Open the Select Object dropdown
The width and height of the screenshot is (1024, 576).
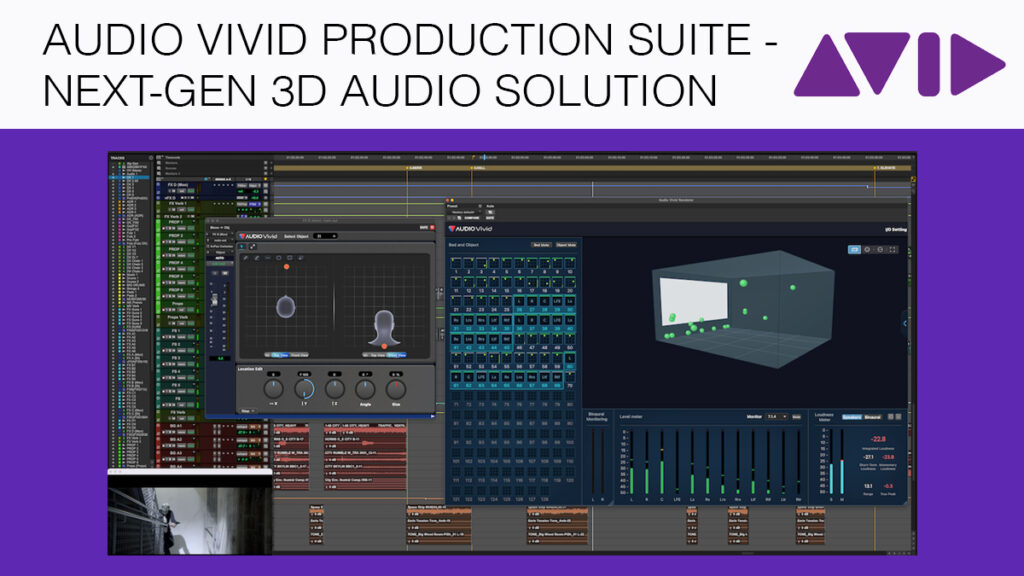coord(324,236)
